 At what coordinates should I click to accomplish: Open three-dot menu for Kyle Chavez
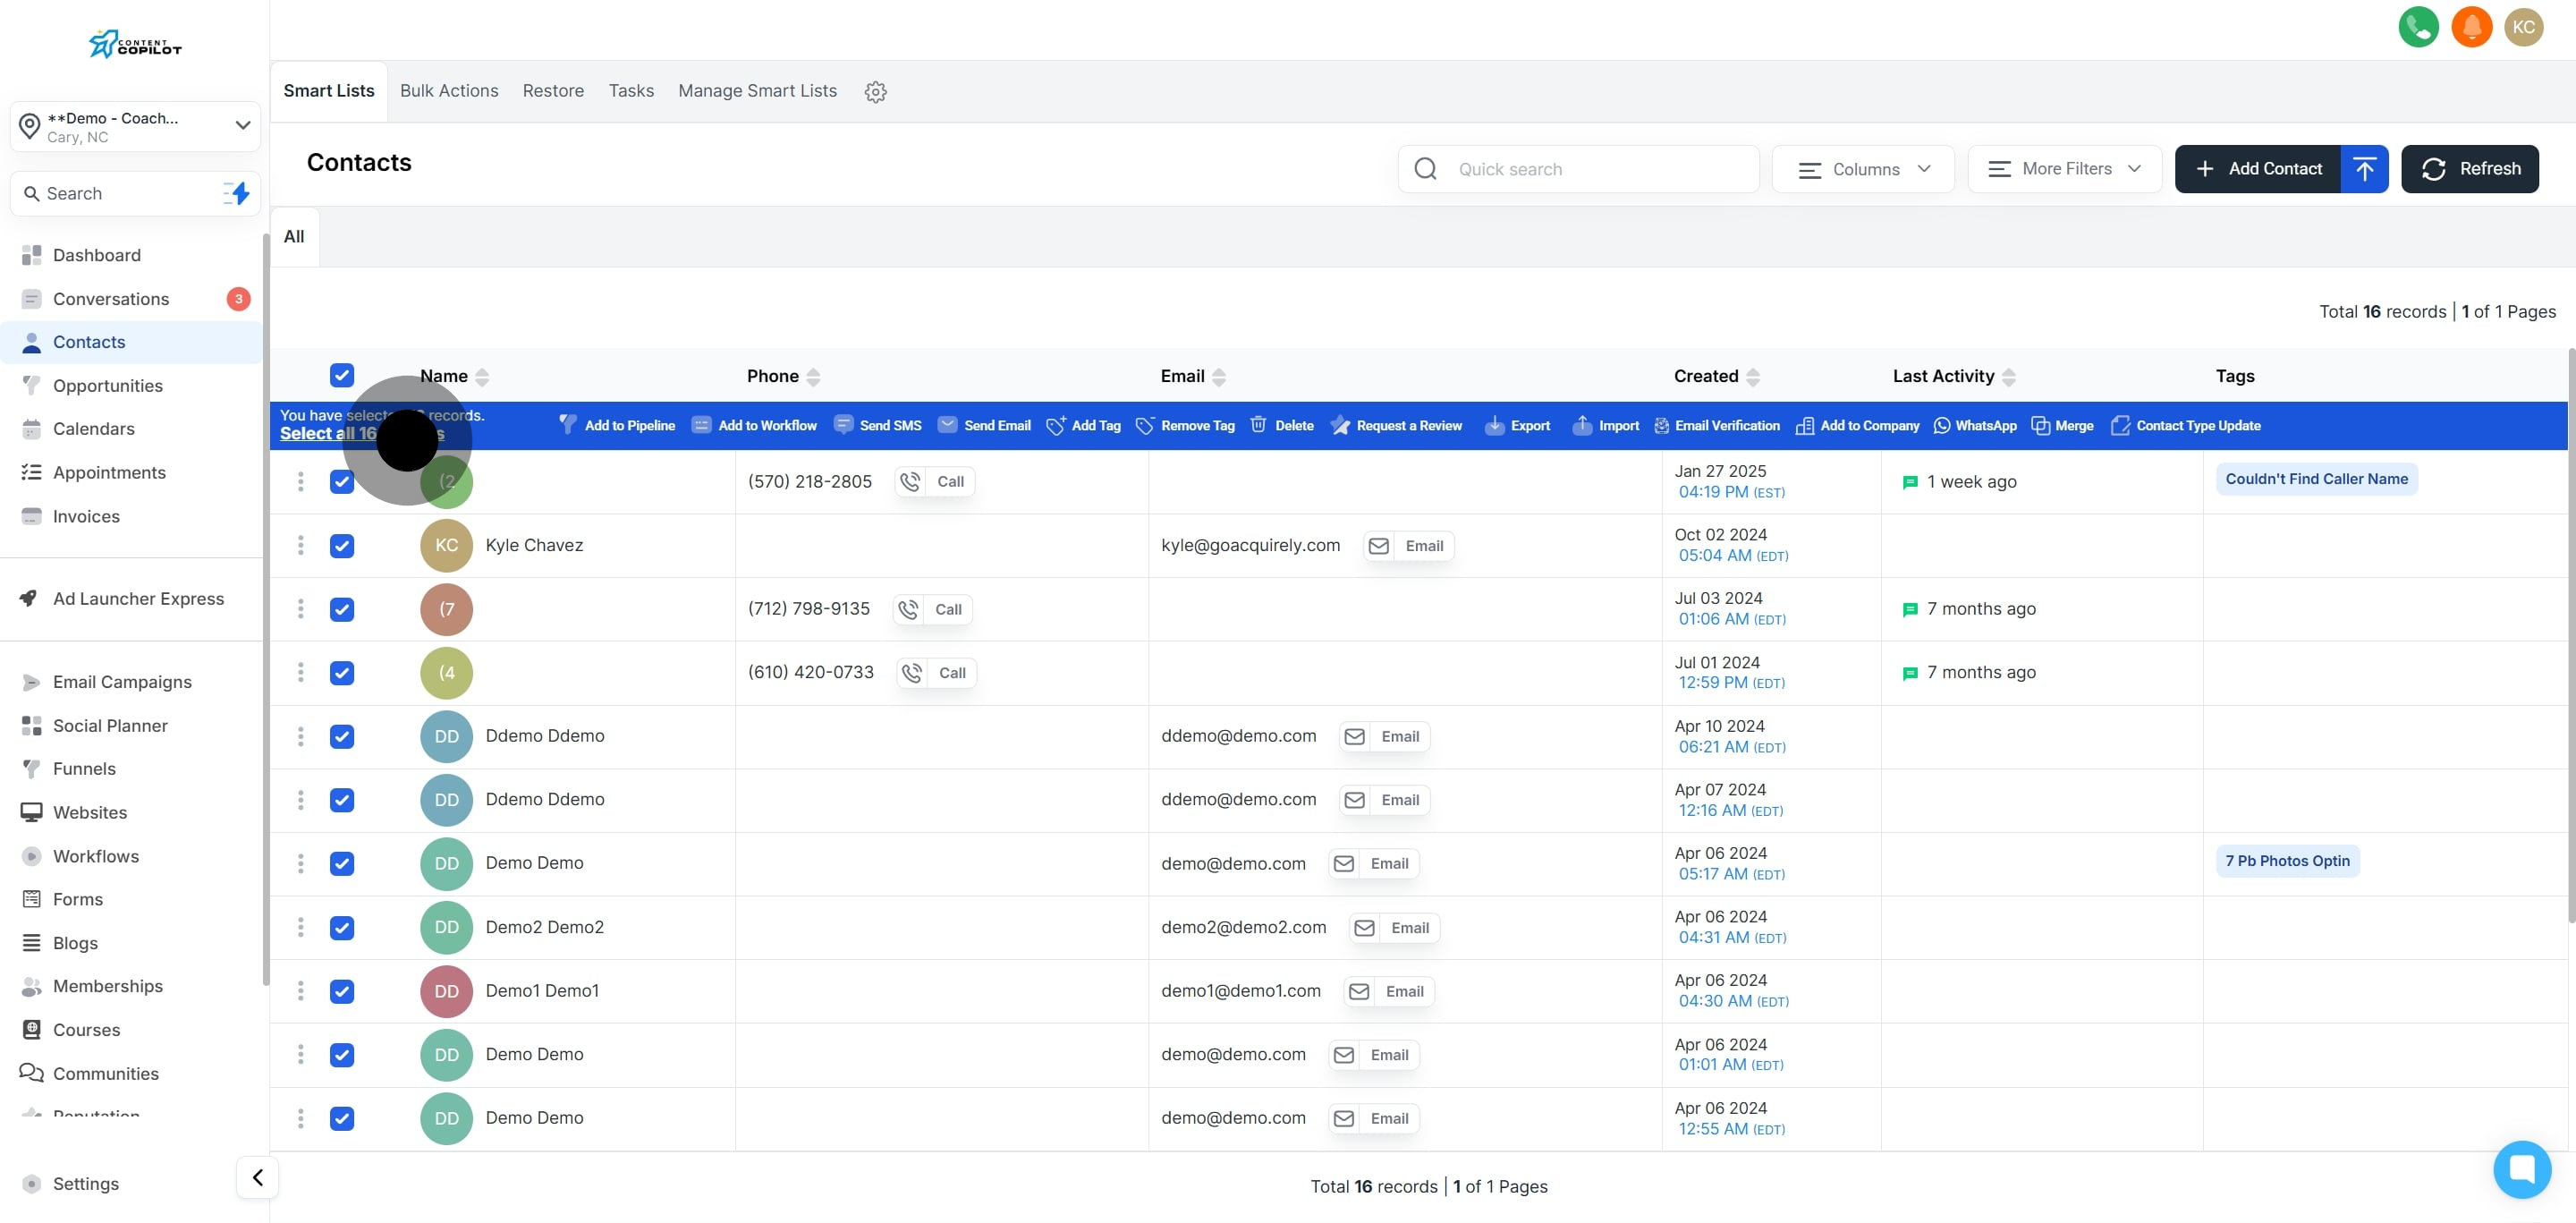coord(300,545)
